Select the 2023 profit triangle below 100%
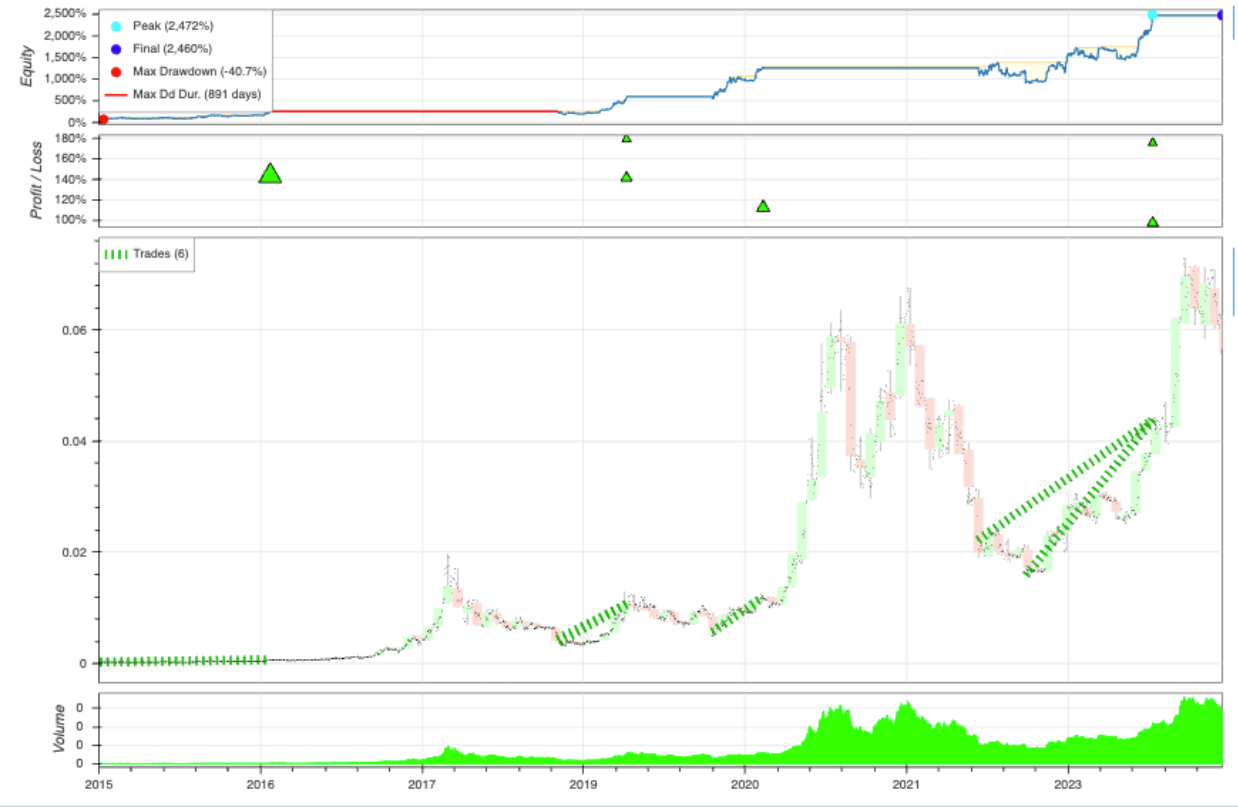The image size is (1238, 807). click(x=1152, y=223)
